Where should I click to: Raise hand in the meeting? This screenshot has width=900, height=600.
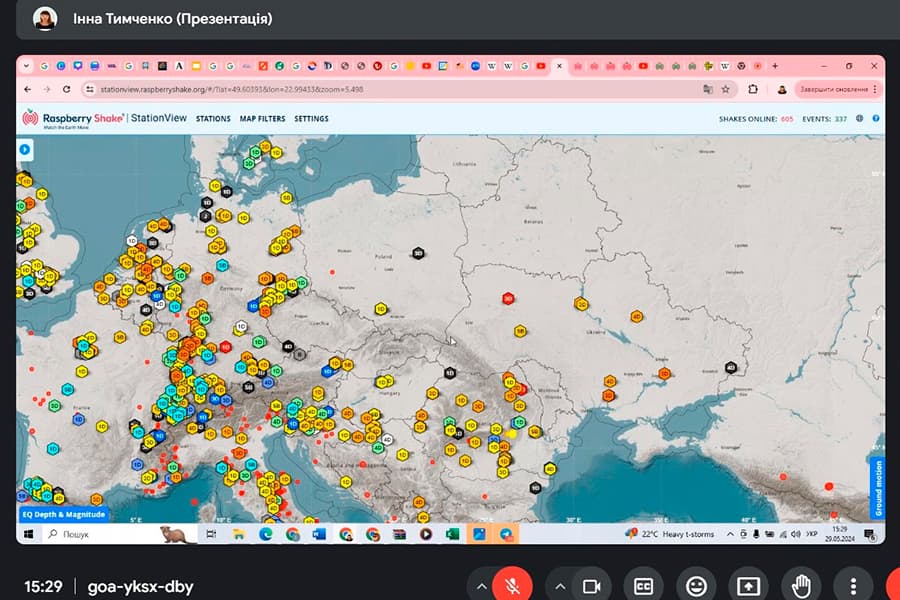point(800,585)
